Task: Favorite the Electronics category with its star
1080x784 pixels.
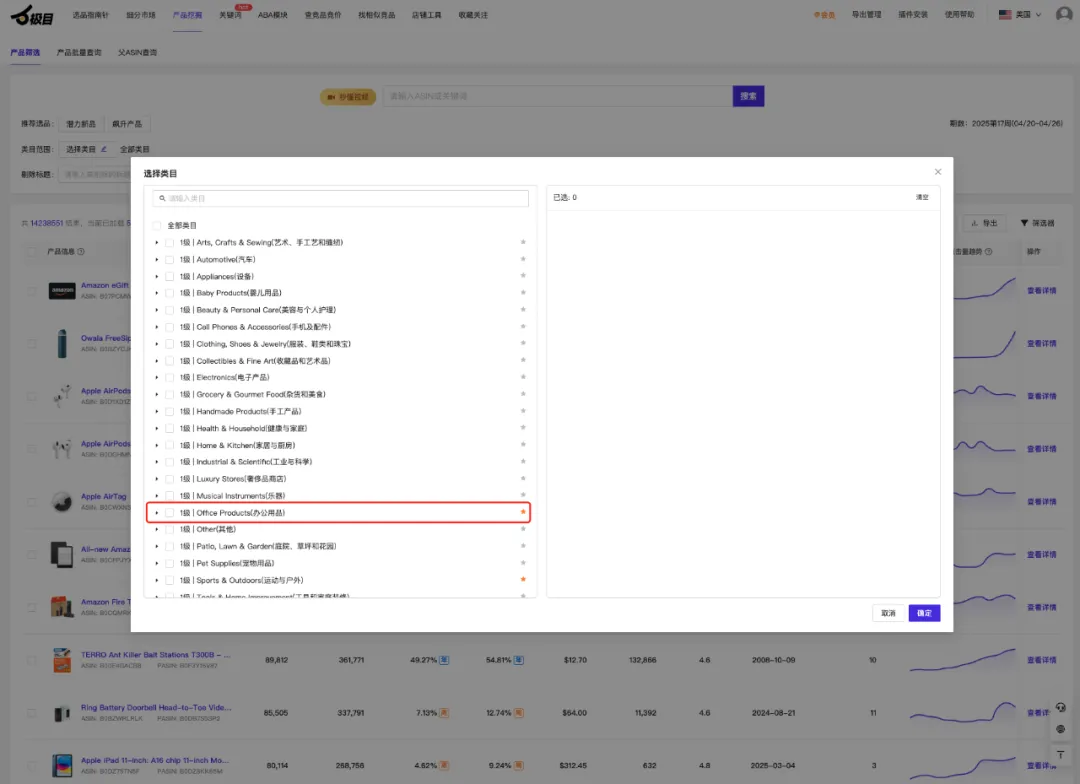Action: [x=523, y=377]
